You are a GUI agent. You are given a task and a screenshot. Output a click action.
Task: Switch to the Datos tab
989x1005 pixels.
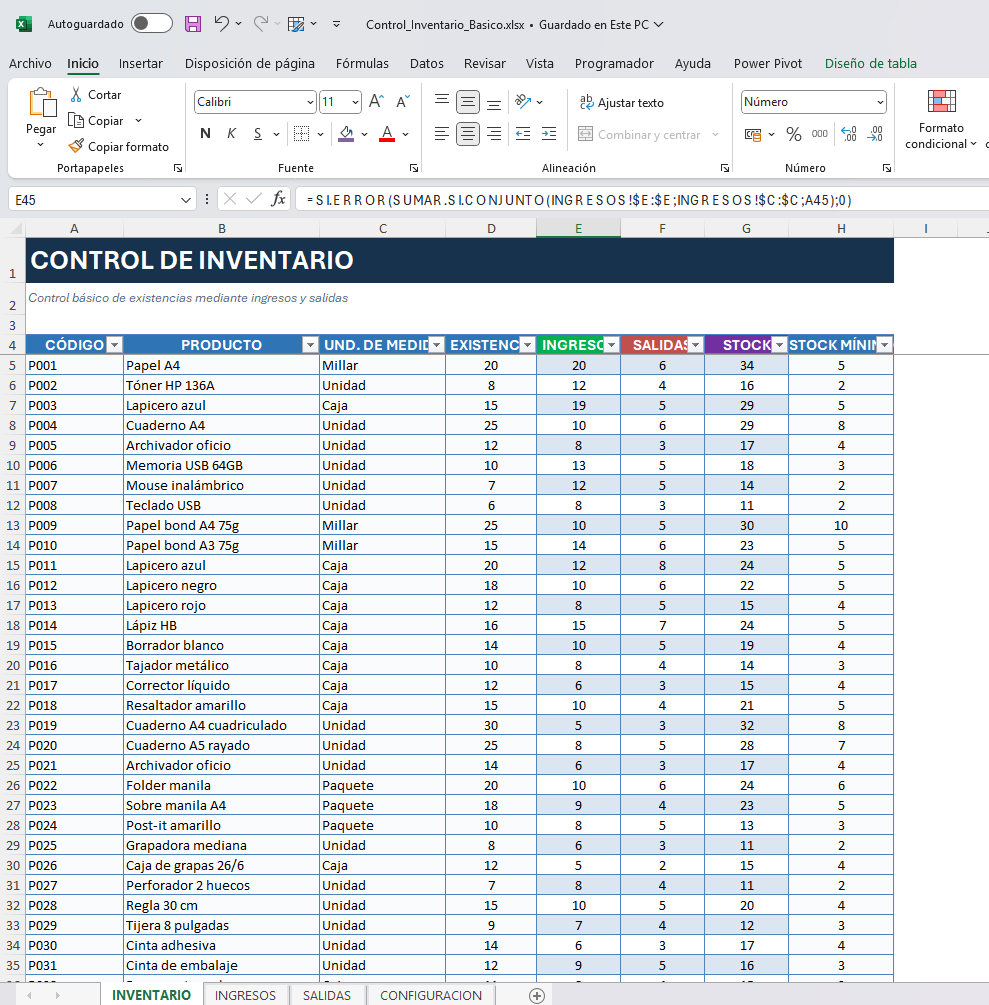427,63
